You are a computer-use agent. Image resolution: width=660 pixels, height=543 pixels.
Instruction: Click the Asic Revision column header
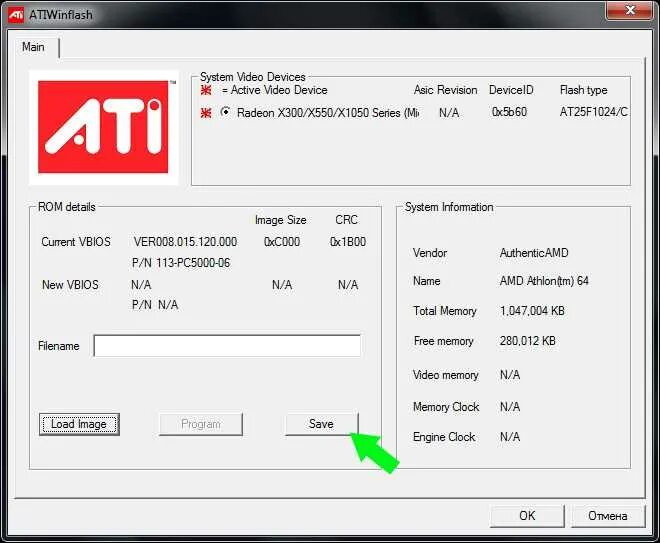445,90
